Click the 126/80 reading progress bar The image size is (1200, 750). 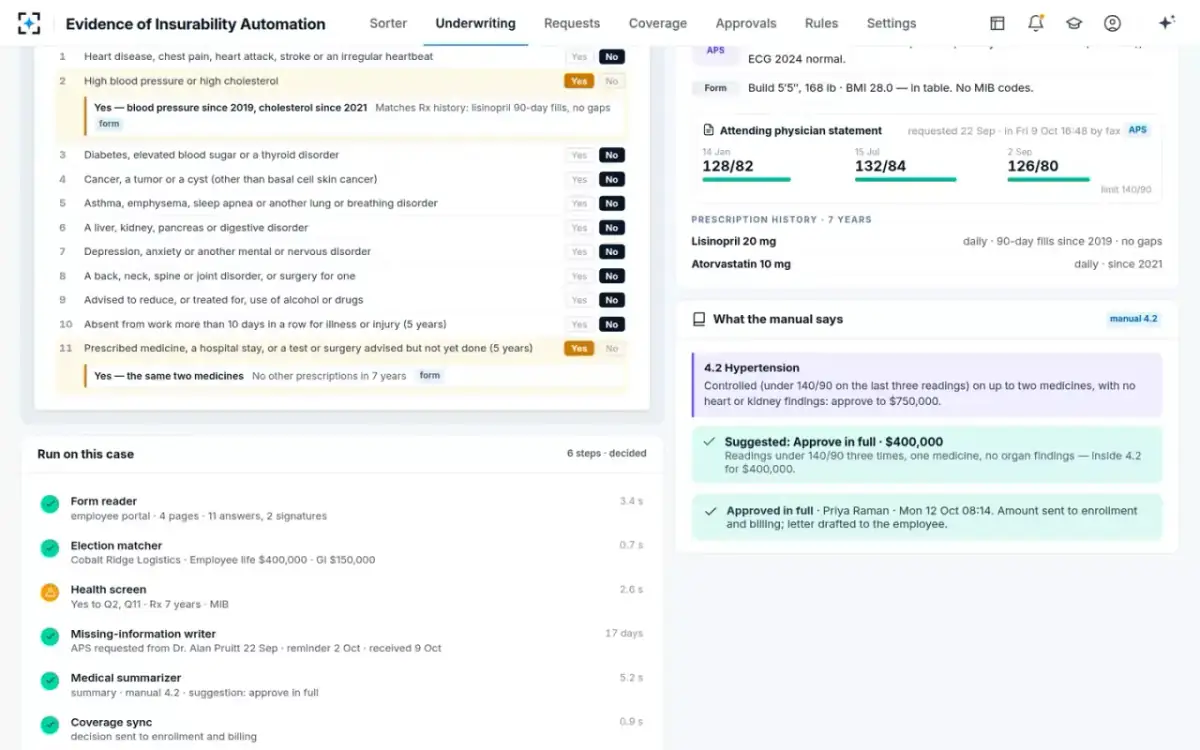[1048, 180]
